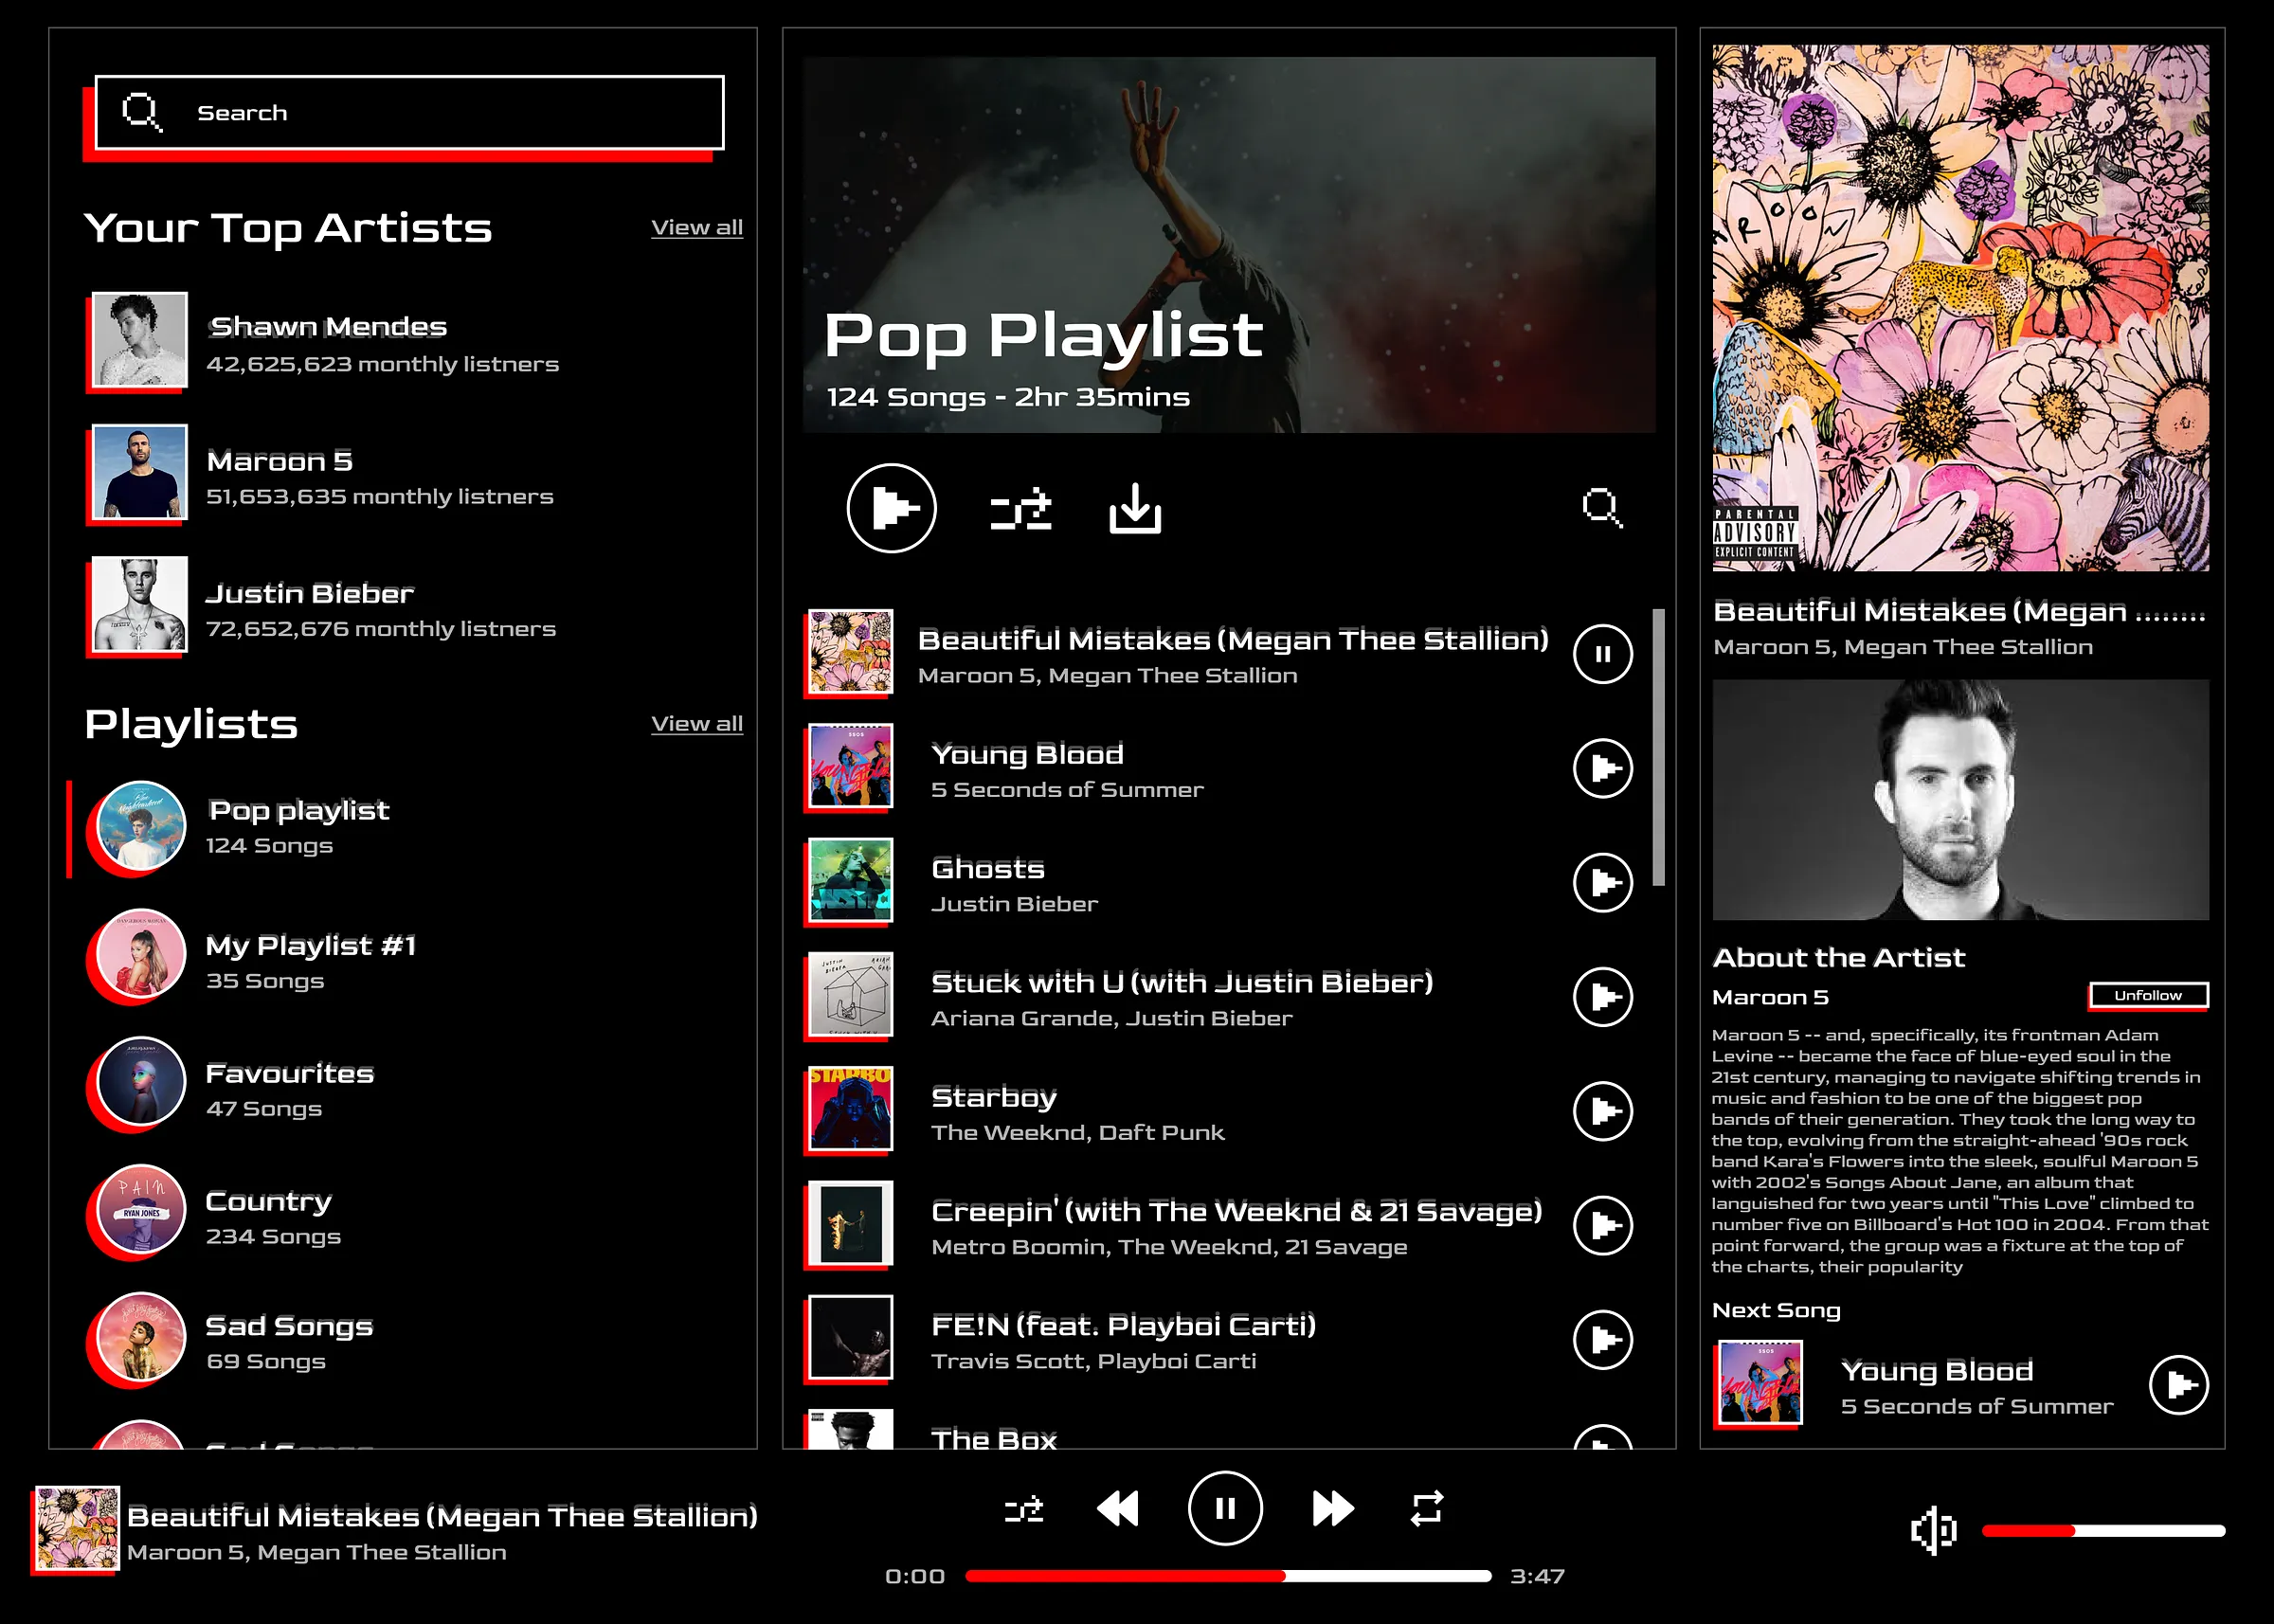Play FE!N by Travis Scott
This screenshot has height=1624, width=2274.
(1603, 1339)
